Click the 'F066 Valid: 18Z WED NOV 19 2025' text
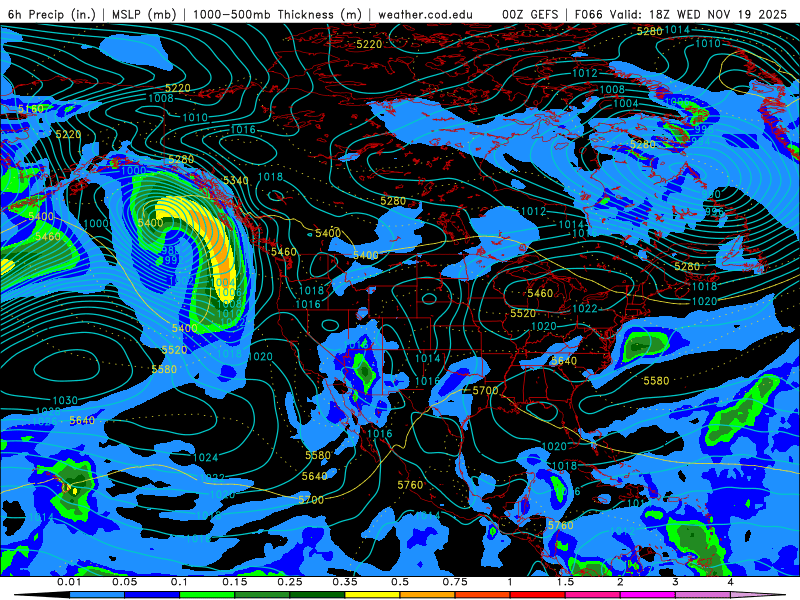Image resolution: width=800 pixels, height=600 pixels. tap(681, 14)
